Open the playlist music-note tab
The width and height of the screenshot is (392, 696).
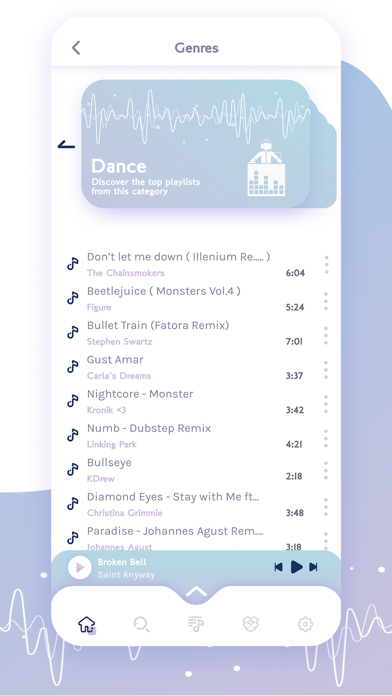pos(196,624)
